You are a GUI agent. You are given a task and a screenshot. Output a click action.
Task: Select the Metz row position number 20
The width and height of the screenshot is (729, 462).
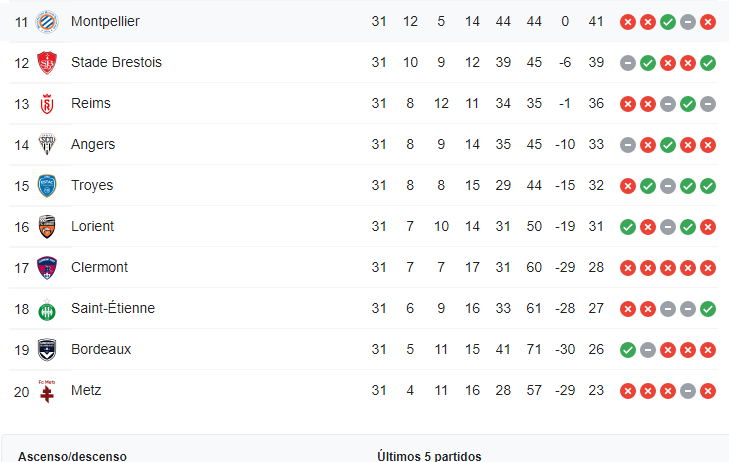(22, 391)
